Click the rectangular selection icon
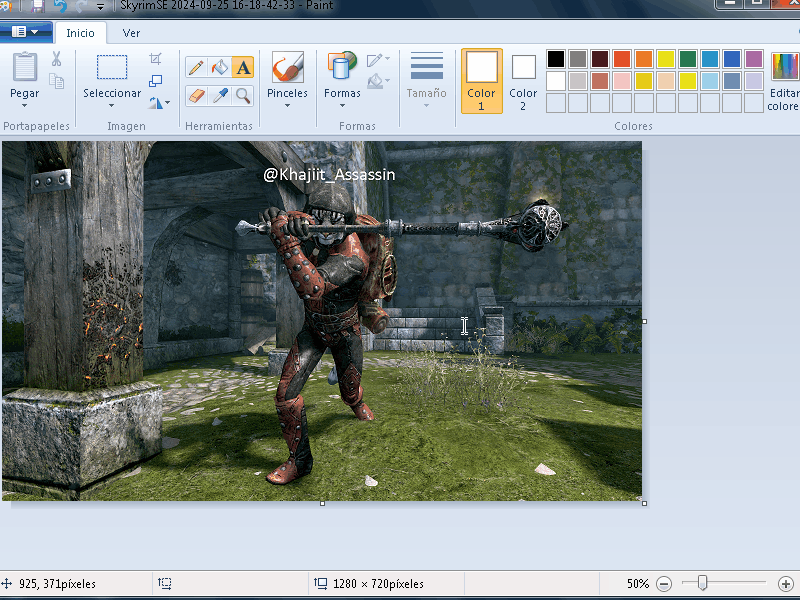This screenshot has width=800, height=600. (x=112, y=67)
